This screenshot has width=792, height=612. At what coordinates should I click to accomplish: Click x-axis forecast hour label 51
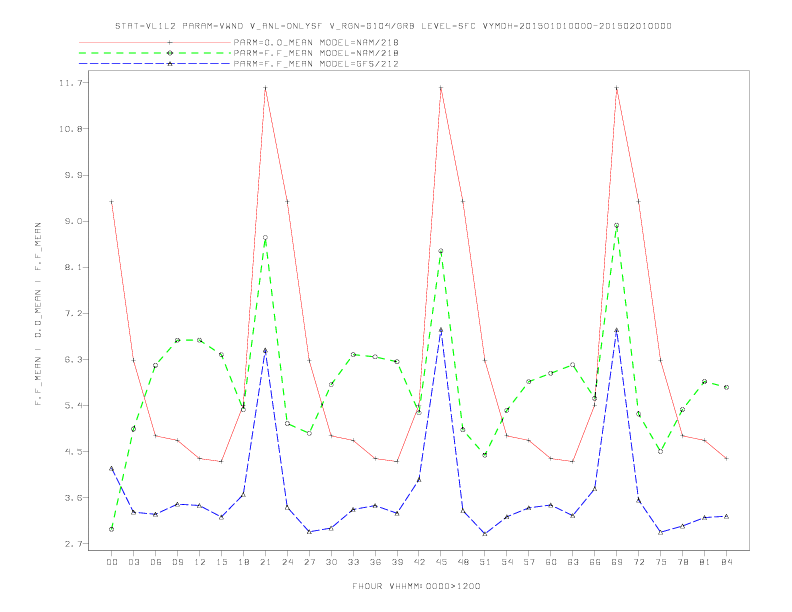tap(485, 562)
